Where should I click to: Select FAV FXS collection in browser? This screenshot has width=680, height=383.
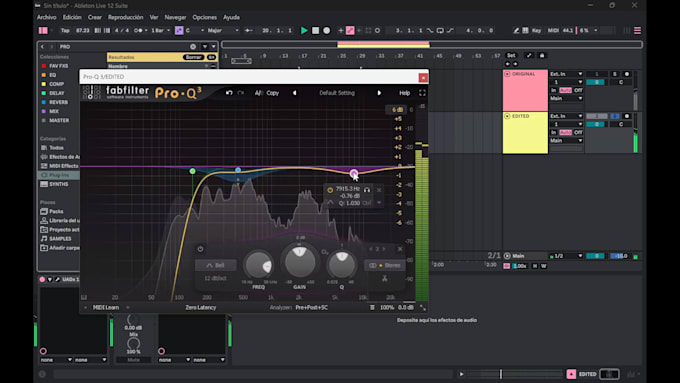click(x=59, y=66)
